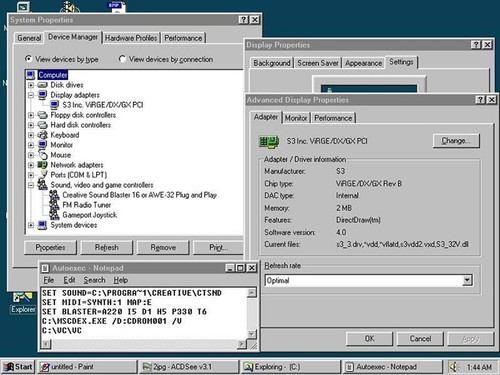The height and width of the screenshot is (375, 500).
Task: Open the Start menu button
Action: tap(18, 367)
